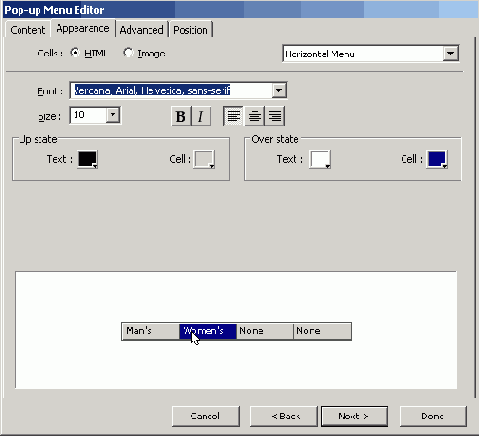Open the Horizontal Menu type dropdown
This screenshot has width=479, height=436.
point(450,54)
